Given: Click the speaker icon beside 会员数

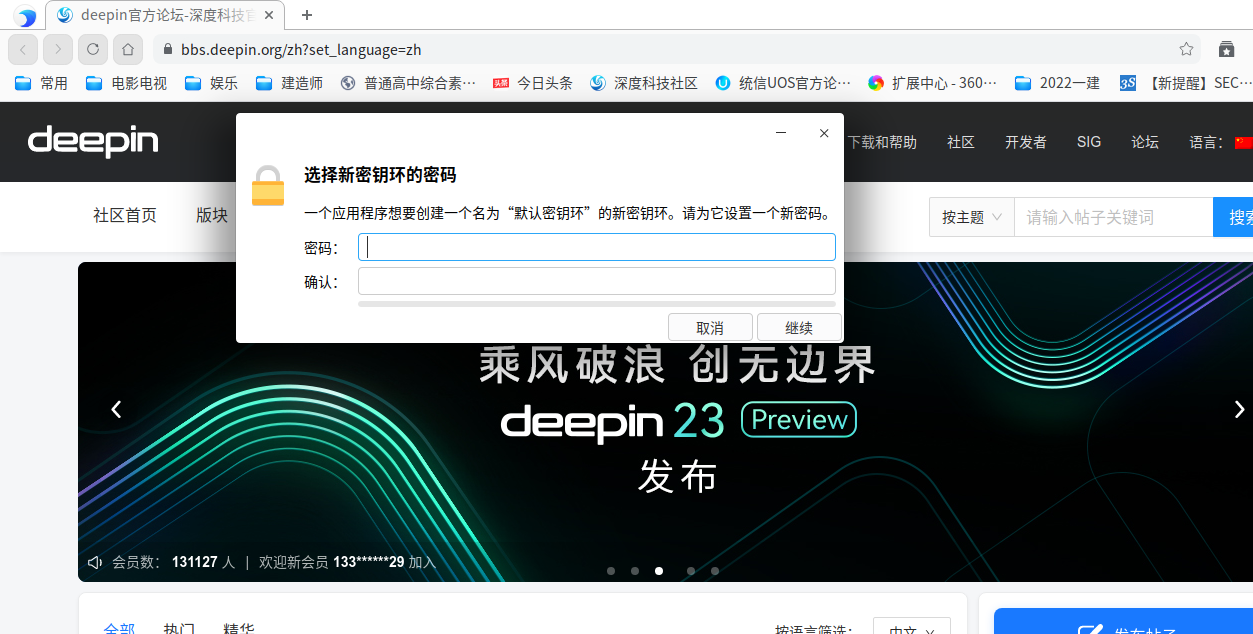Looking at the screenshot, I should [94, 562].
